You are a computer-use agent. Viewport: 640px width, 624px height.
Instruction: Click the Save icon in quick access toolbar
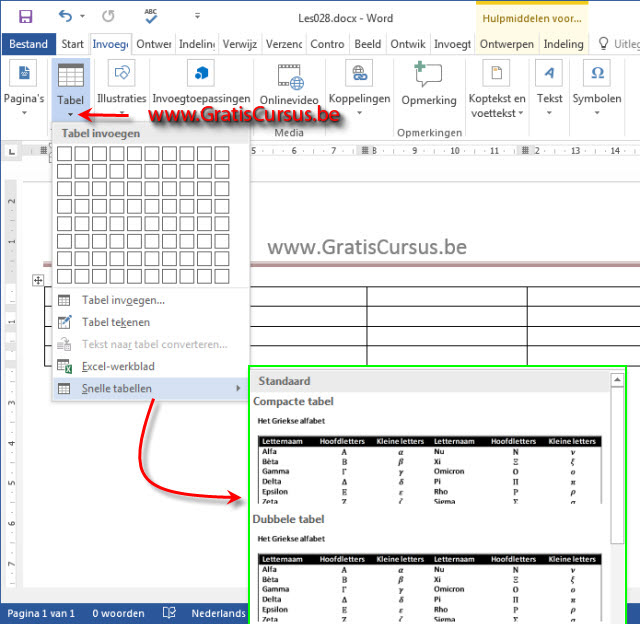tap(25, 17)
